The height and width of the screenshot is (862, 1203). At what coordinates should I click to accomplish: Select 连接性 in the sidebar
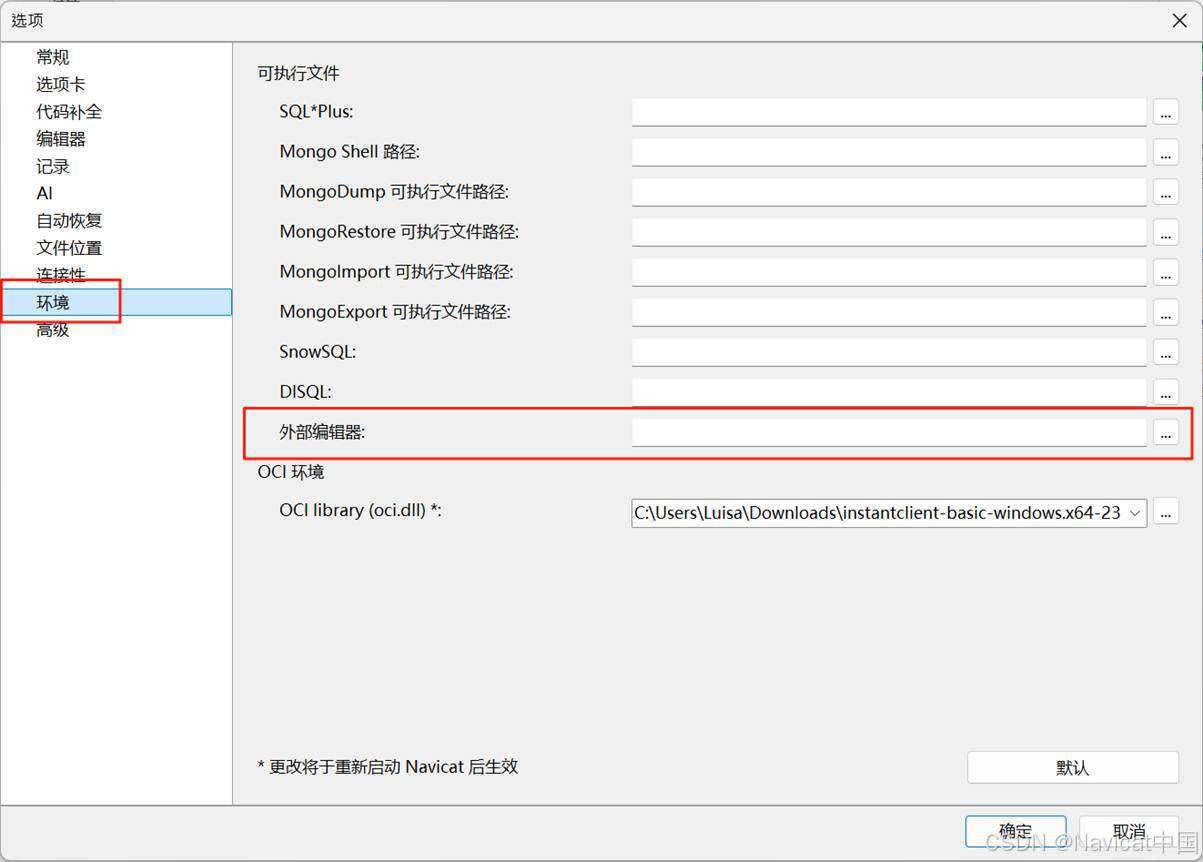61,274
